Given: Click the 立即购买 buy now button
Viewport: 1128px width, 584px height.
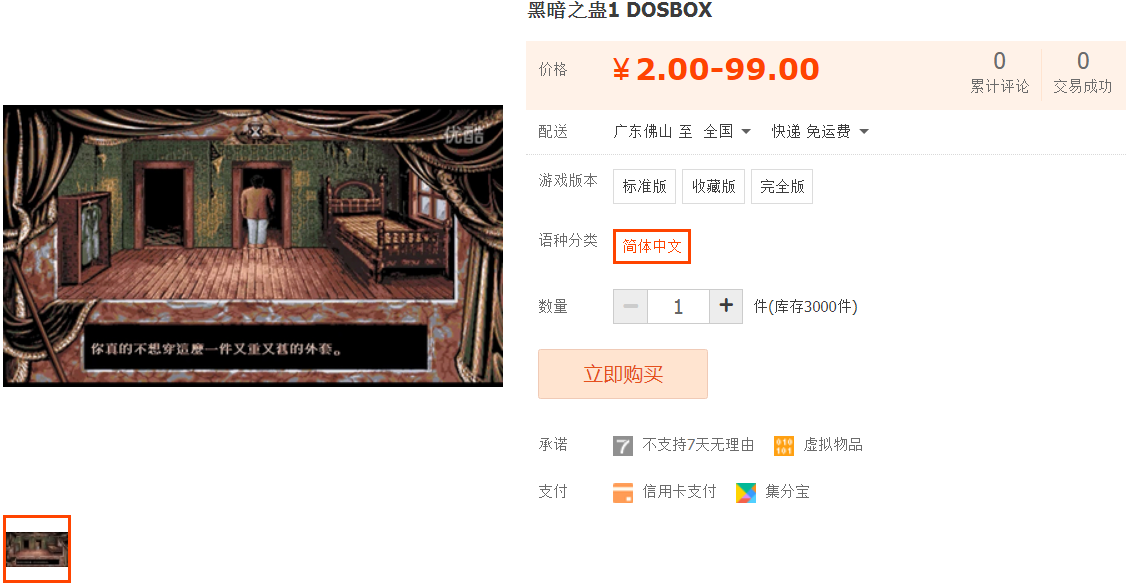Looking at the screenshot, I should 623,374.
